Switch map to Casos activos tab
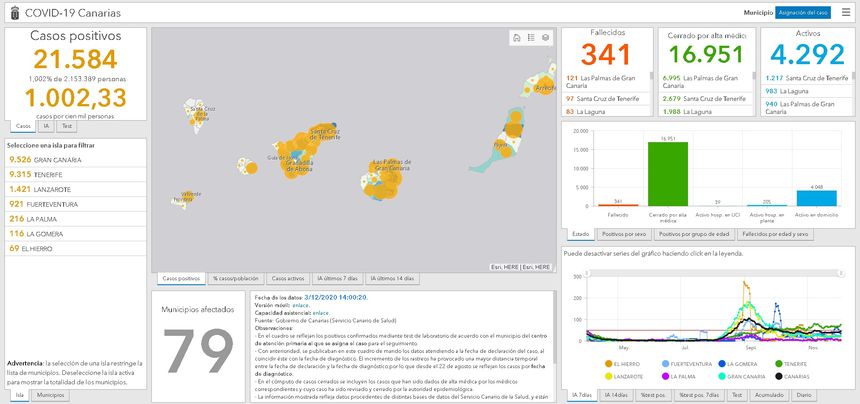Screen dimensions: 860x404 pos(288,278)
